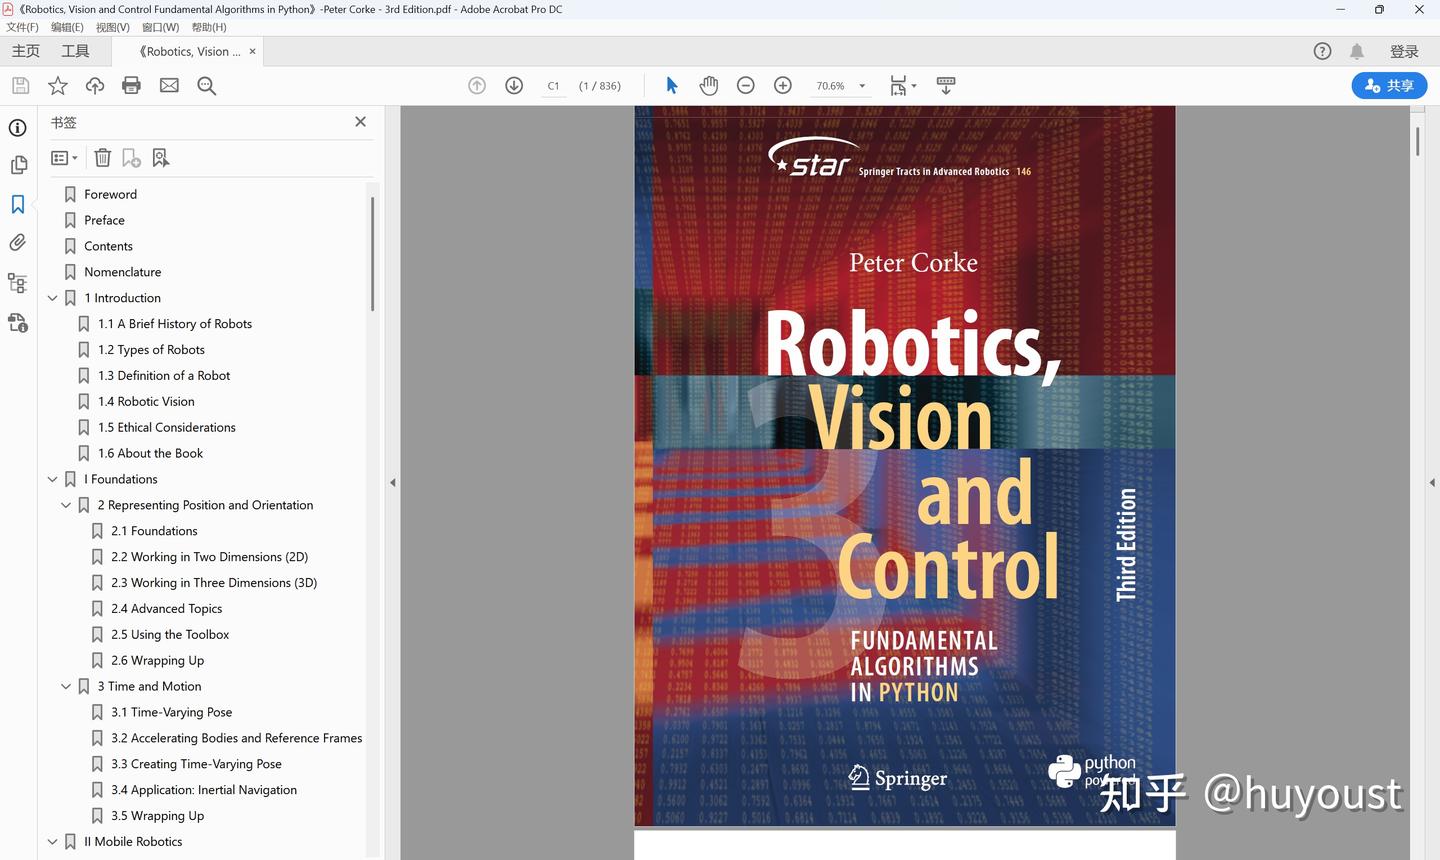Open the attachments panel (paperclip icon)

click(x=18, y=242)
